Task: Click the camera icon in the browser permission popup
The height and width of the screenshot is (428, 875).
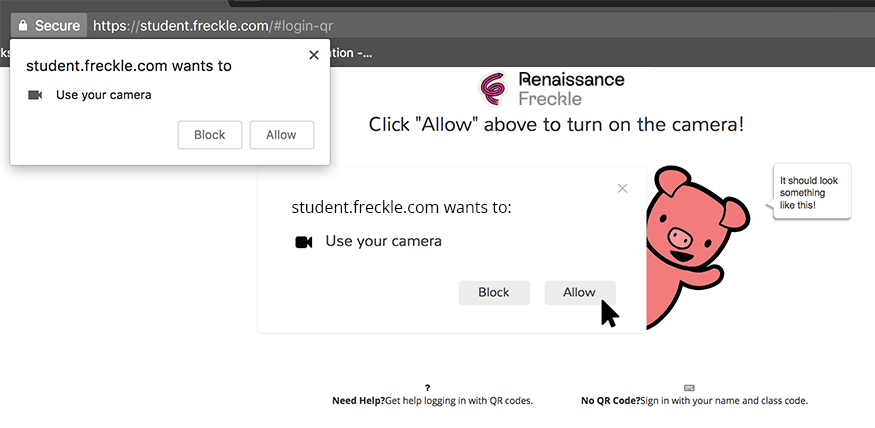Action: click(35, 95)
